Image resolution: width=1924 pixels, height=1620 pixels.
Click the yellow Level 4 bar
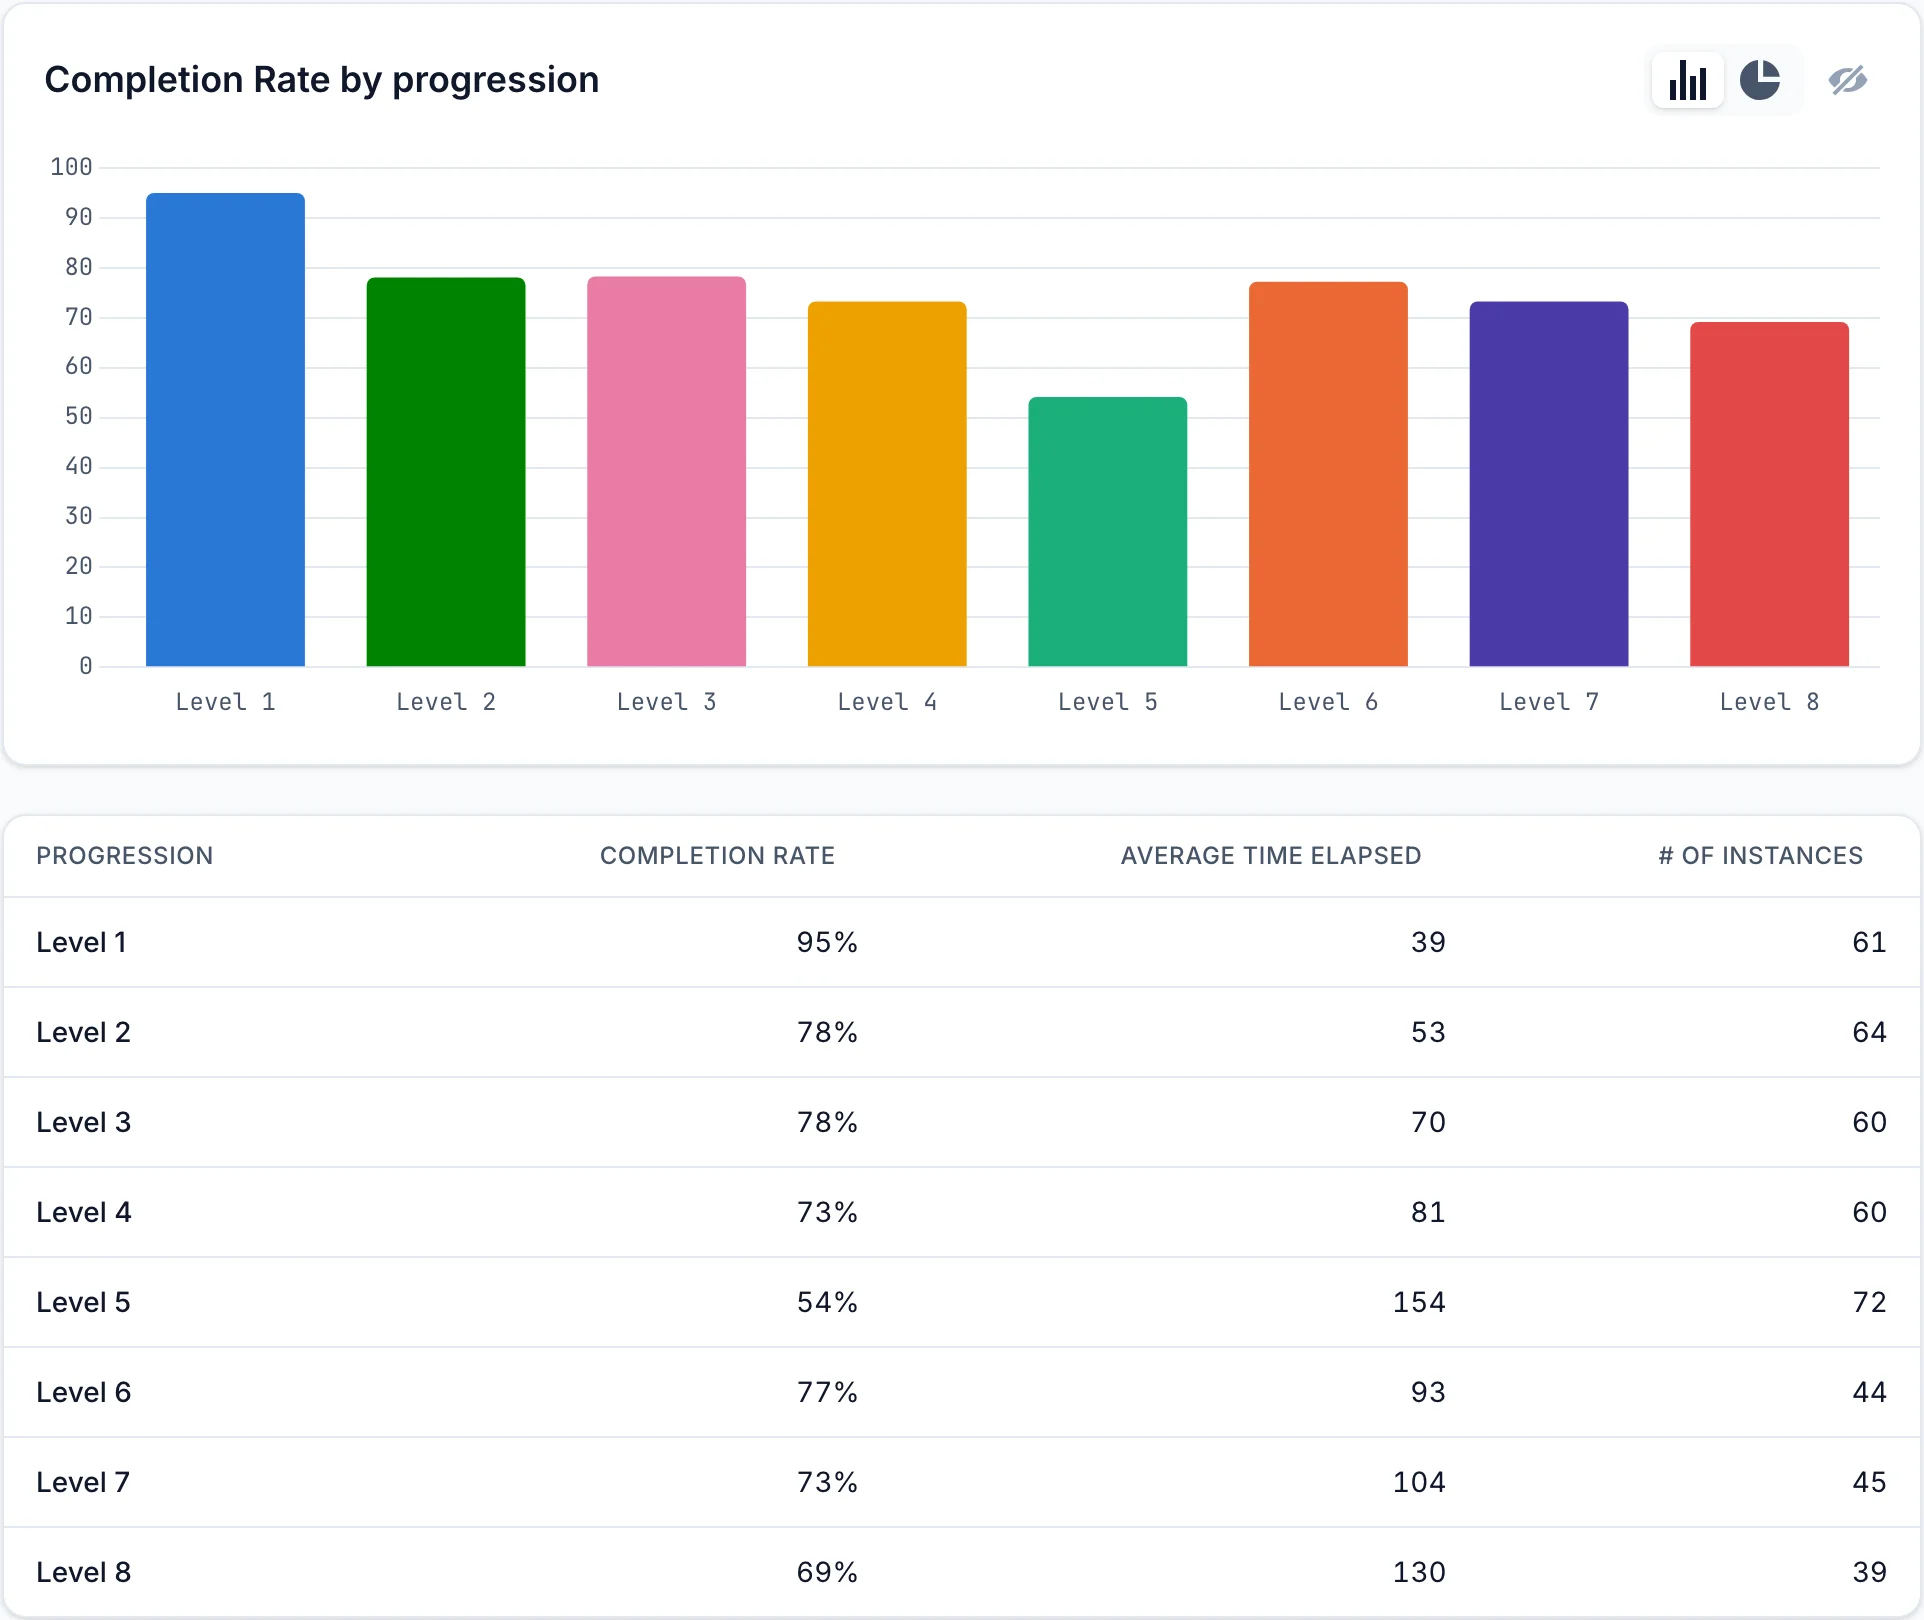click(887, 484)
